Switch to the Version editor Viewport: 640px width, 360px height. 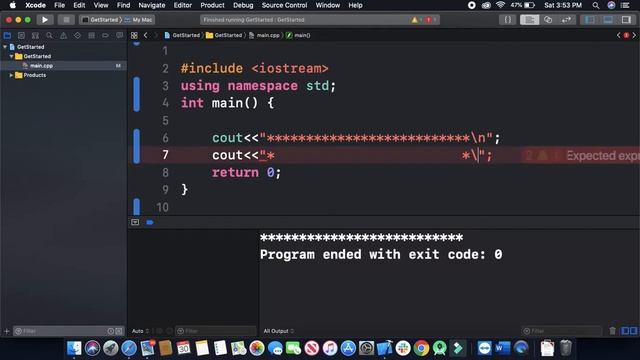pyautogui.click(x=566, y=20)
